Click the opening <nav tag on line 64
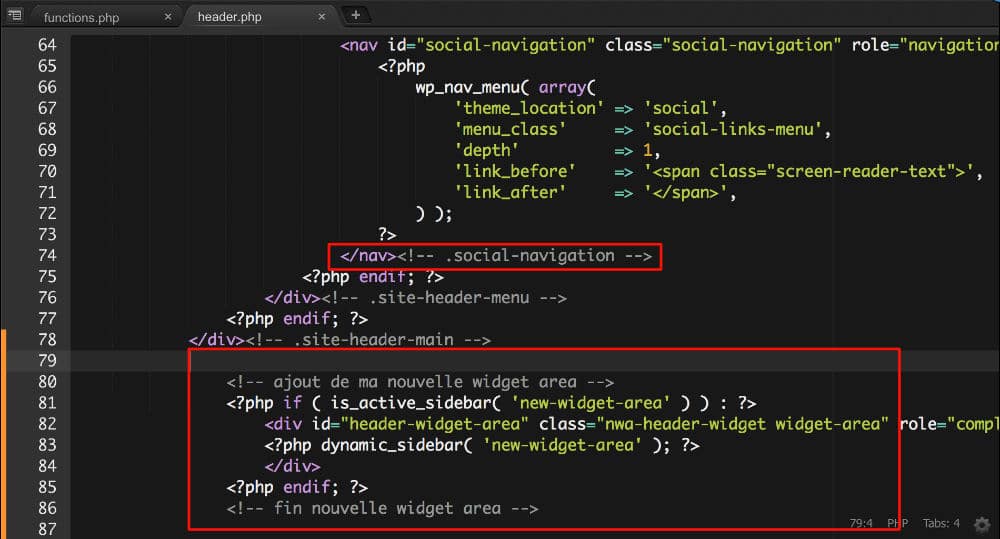 coord(358,45)
